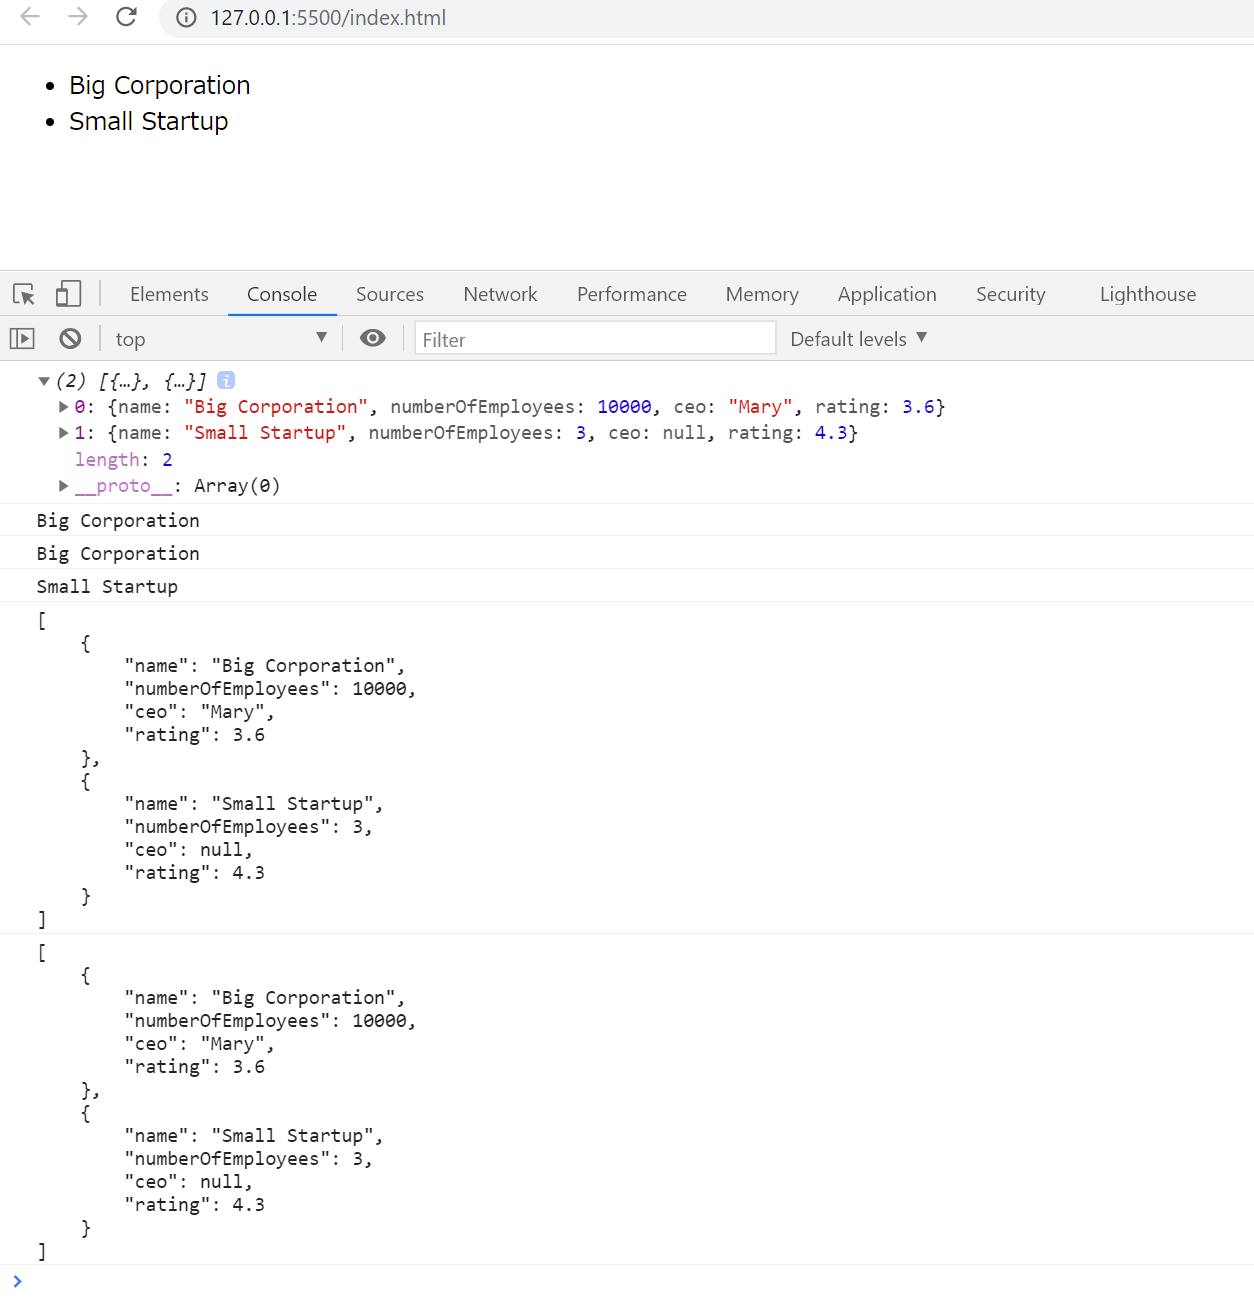
Task: Click the browser back arrow
Action: point(29,17)
